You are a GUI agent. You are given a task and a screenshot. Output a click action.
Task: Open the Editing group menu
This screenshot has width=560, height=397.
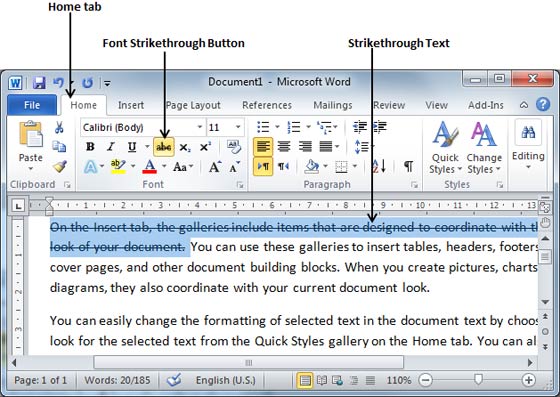click(x=528, y=146)
